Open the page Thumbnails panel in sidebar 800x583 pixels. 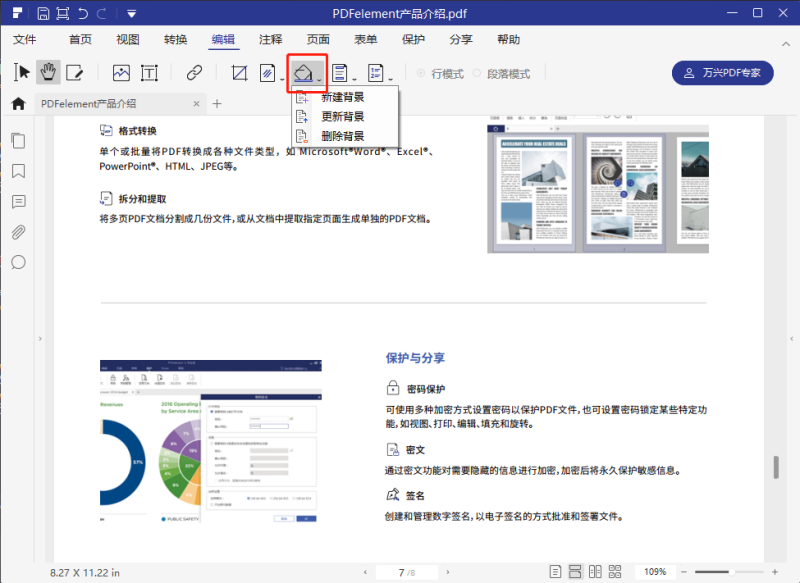(18, 141)
